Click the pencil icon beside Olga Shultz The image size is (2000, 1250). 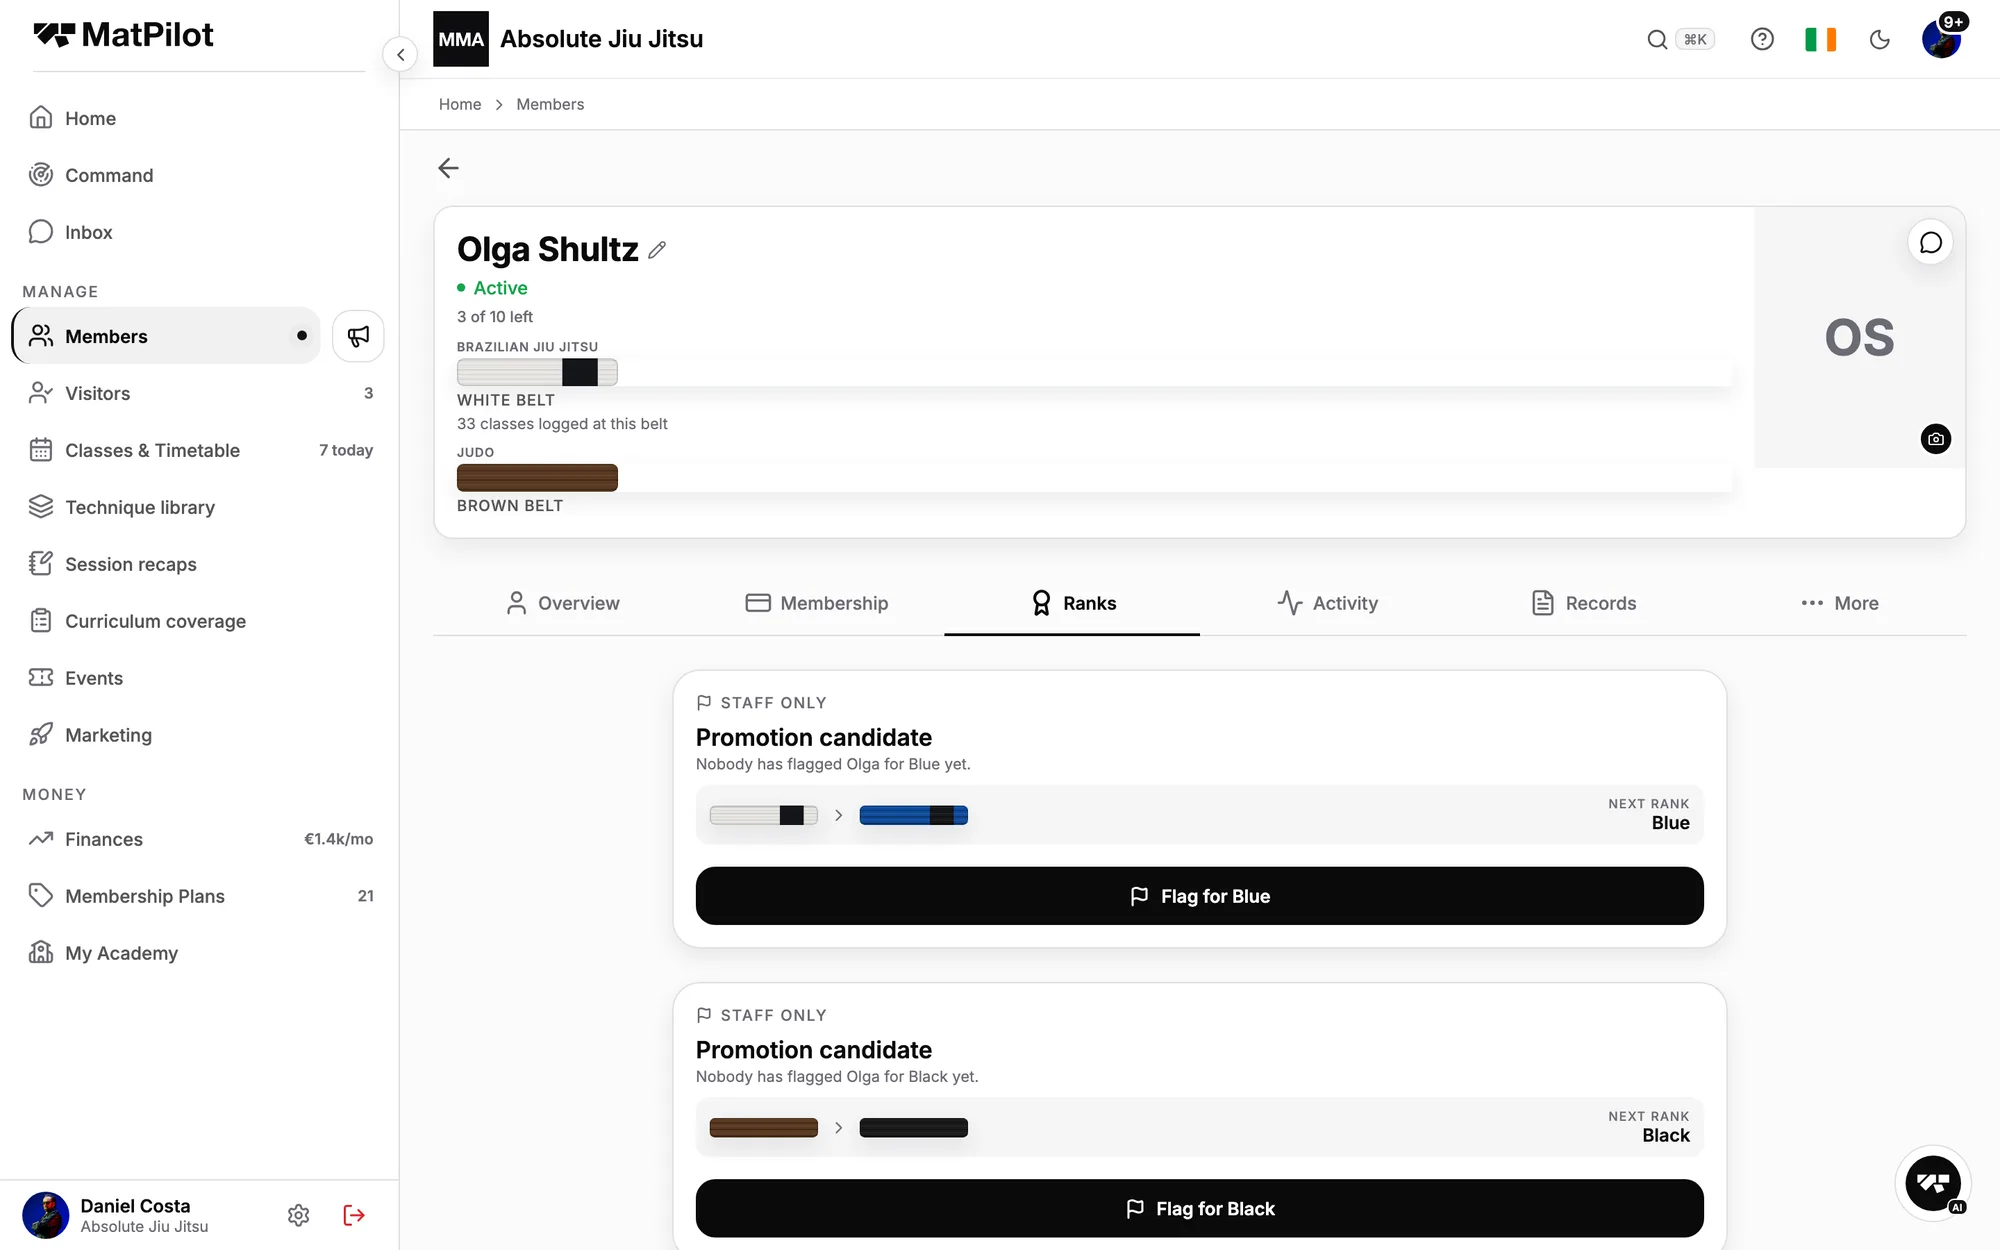click(657, 250)
